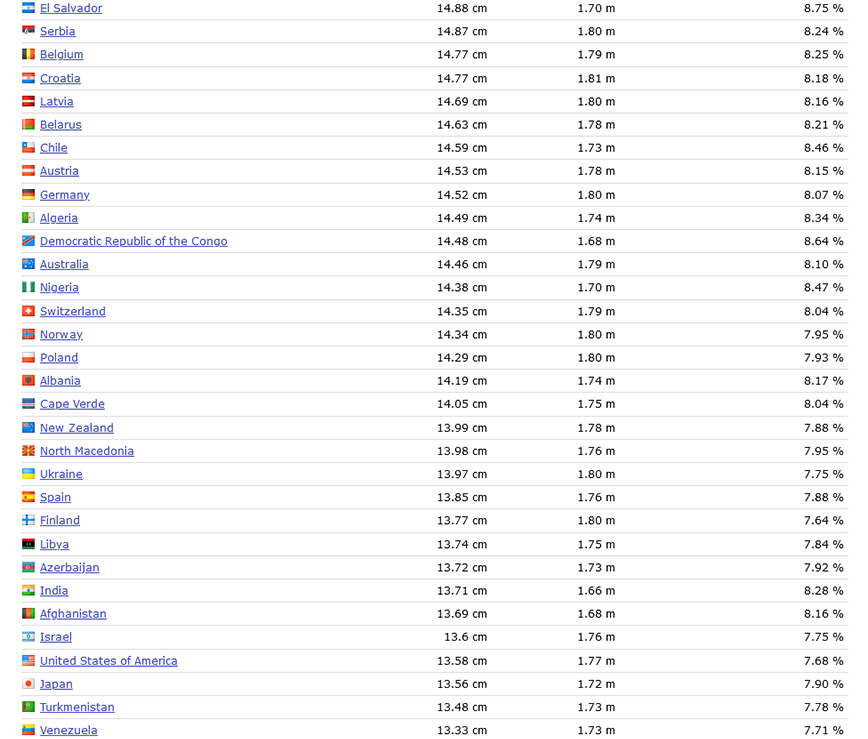Click the Japan flag icon
The width and height of the screenshot is (868, 739).
(28, 684)
